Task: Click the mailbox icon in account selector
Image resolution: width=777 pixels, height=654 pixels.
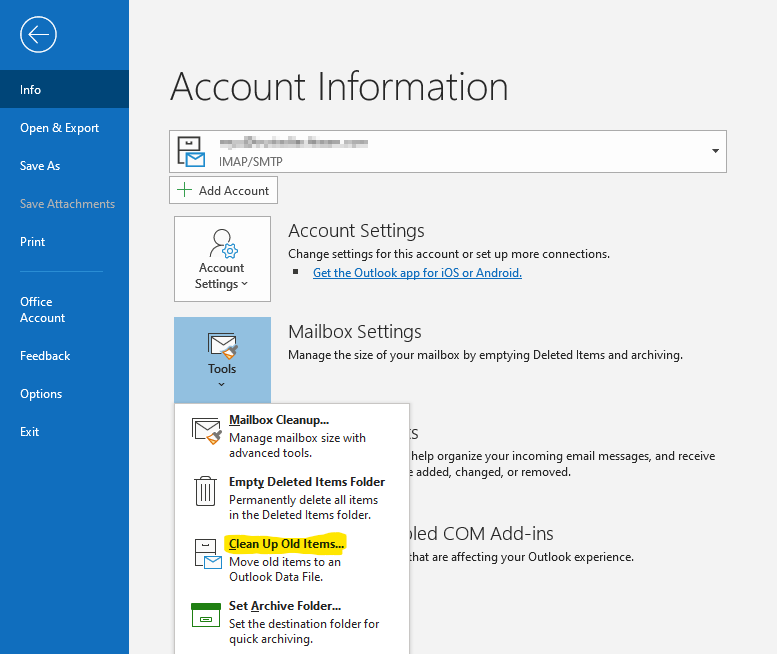Action: tap(191, 152)
